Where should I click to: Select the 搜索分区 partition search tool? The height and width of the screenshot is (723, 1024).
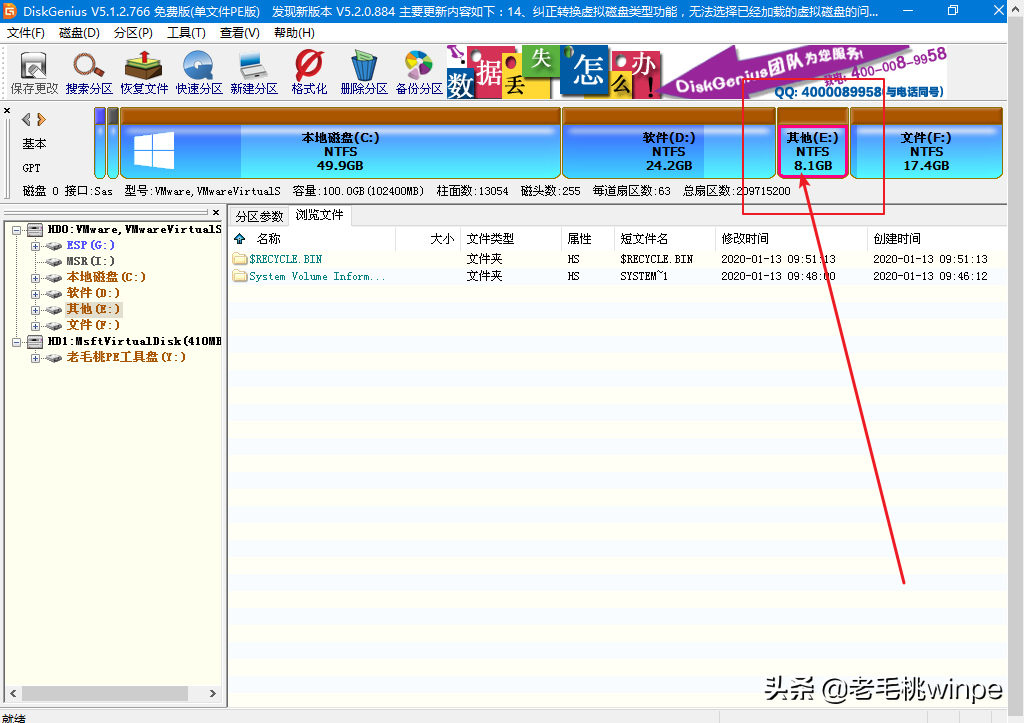point(88,72)
